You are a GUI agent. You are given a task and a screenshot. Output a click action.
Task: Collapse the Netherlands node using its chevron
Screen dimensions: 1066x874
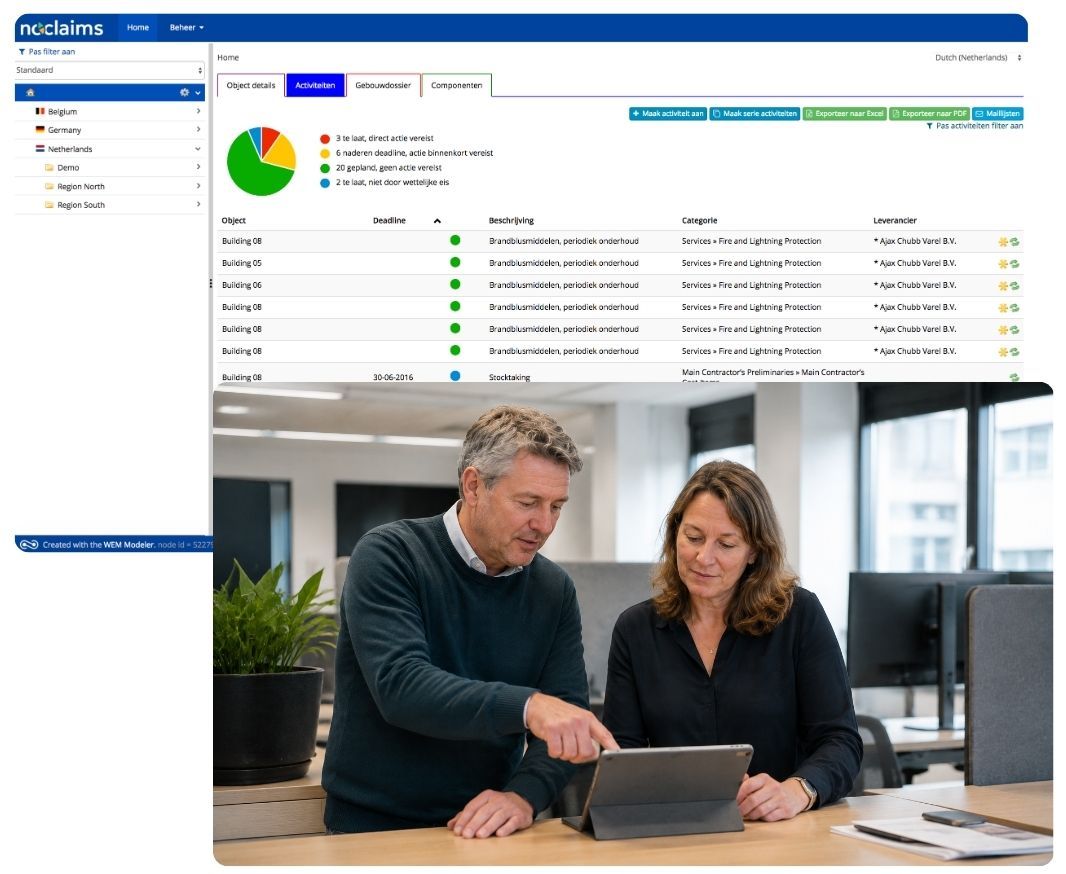(x=198, y=148)
